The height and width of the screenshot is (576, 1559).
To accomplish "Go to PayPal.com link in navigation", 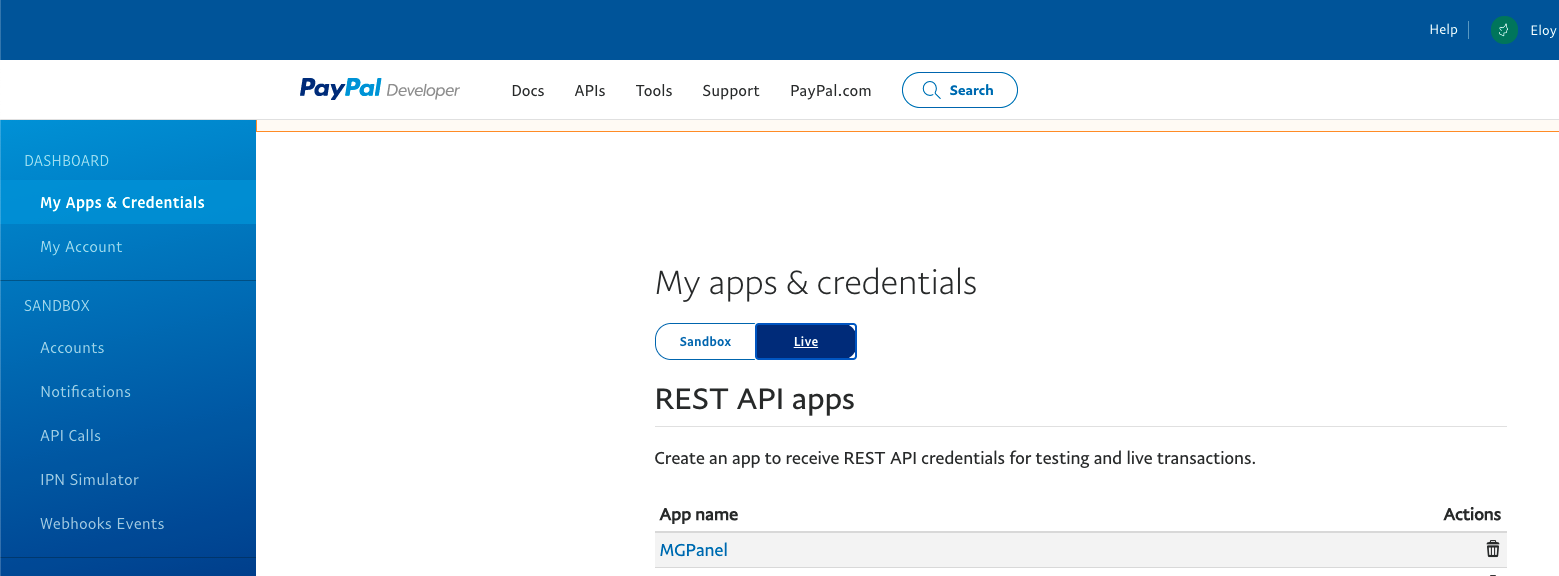I will click(x=831, y=91).
